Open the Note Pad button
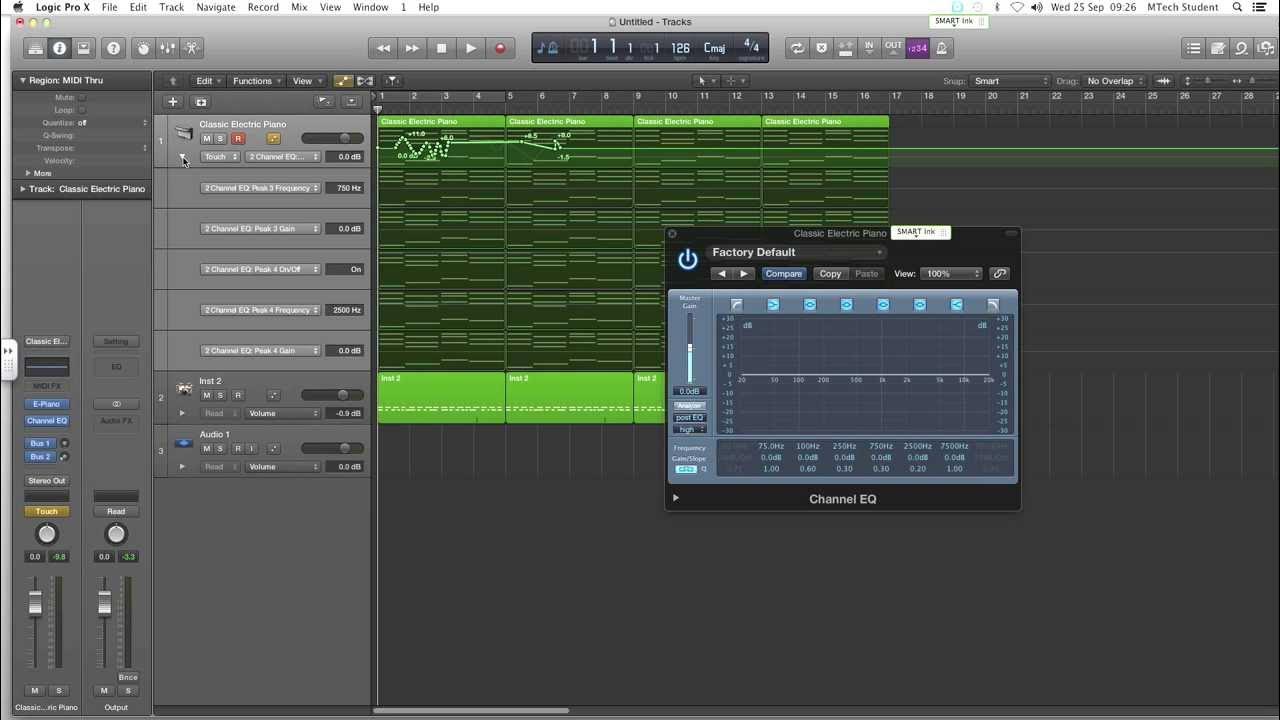1280x720 pixels. click(x=1218, y=48)
